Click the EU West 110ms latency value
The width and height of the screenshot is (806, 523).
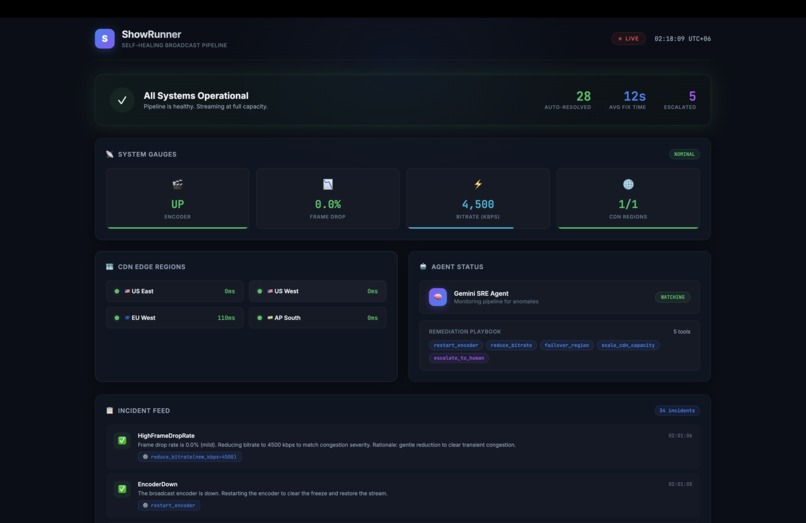pos(226,318)
